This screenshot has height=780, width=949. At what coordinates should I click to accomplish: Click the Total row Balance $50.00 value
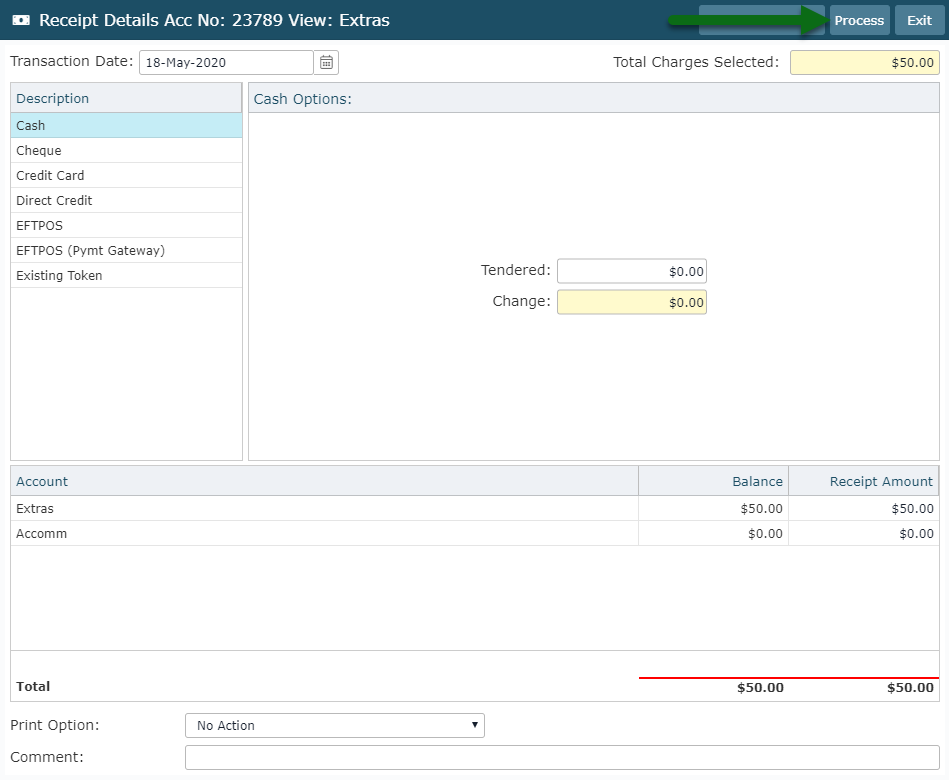point(760,687)
